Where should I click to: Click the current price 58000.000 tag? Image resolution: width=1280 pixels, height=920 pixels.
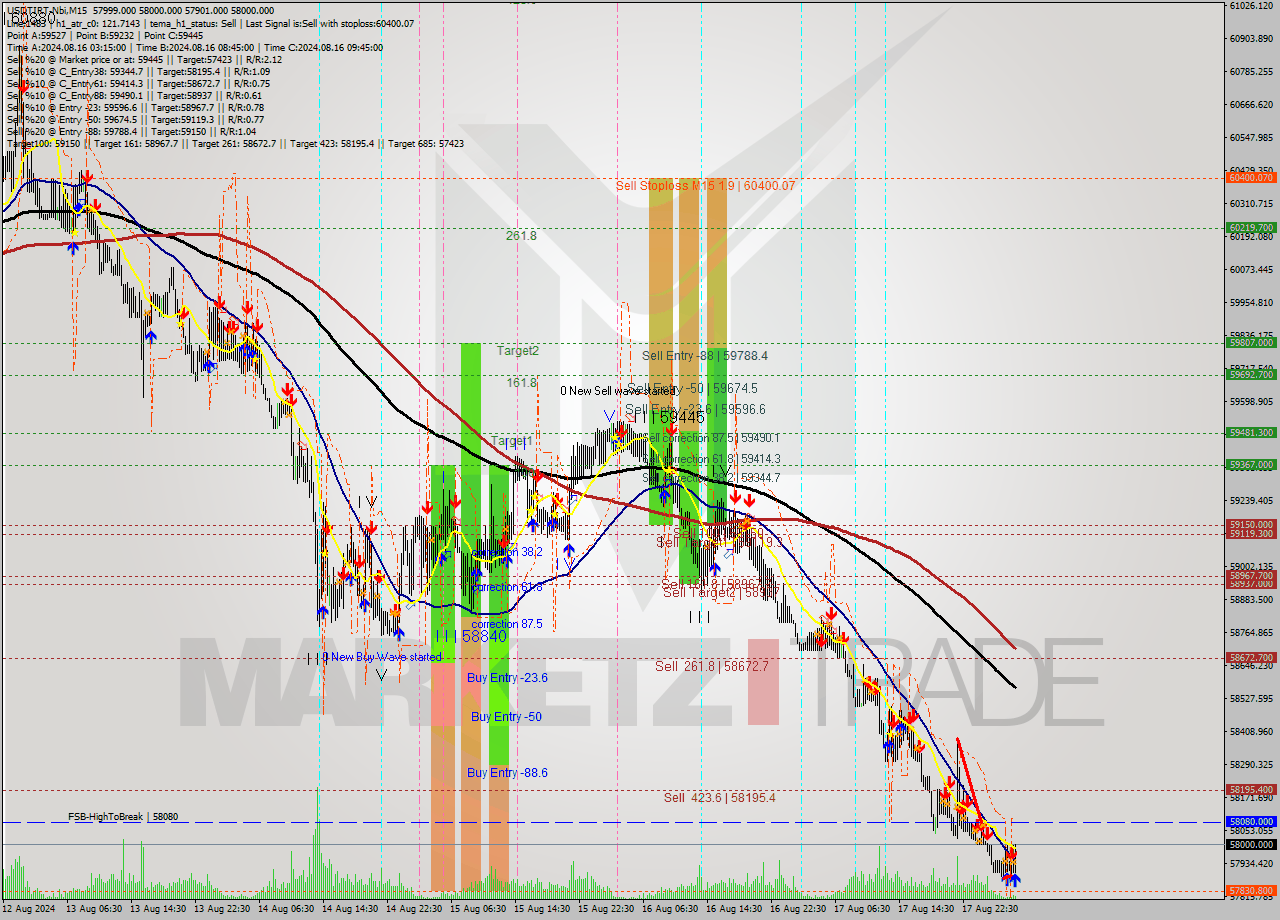point(1250,844)
